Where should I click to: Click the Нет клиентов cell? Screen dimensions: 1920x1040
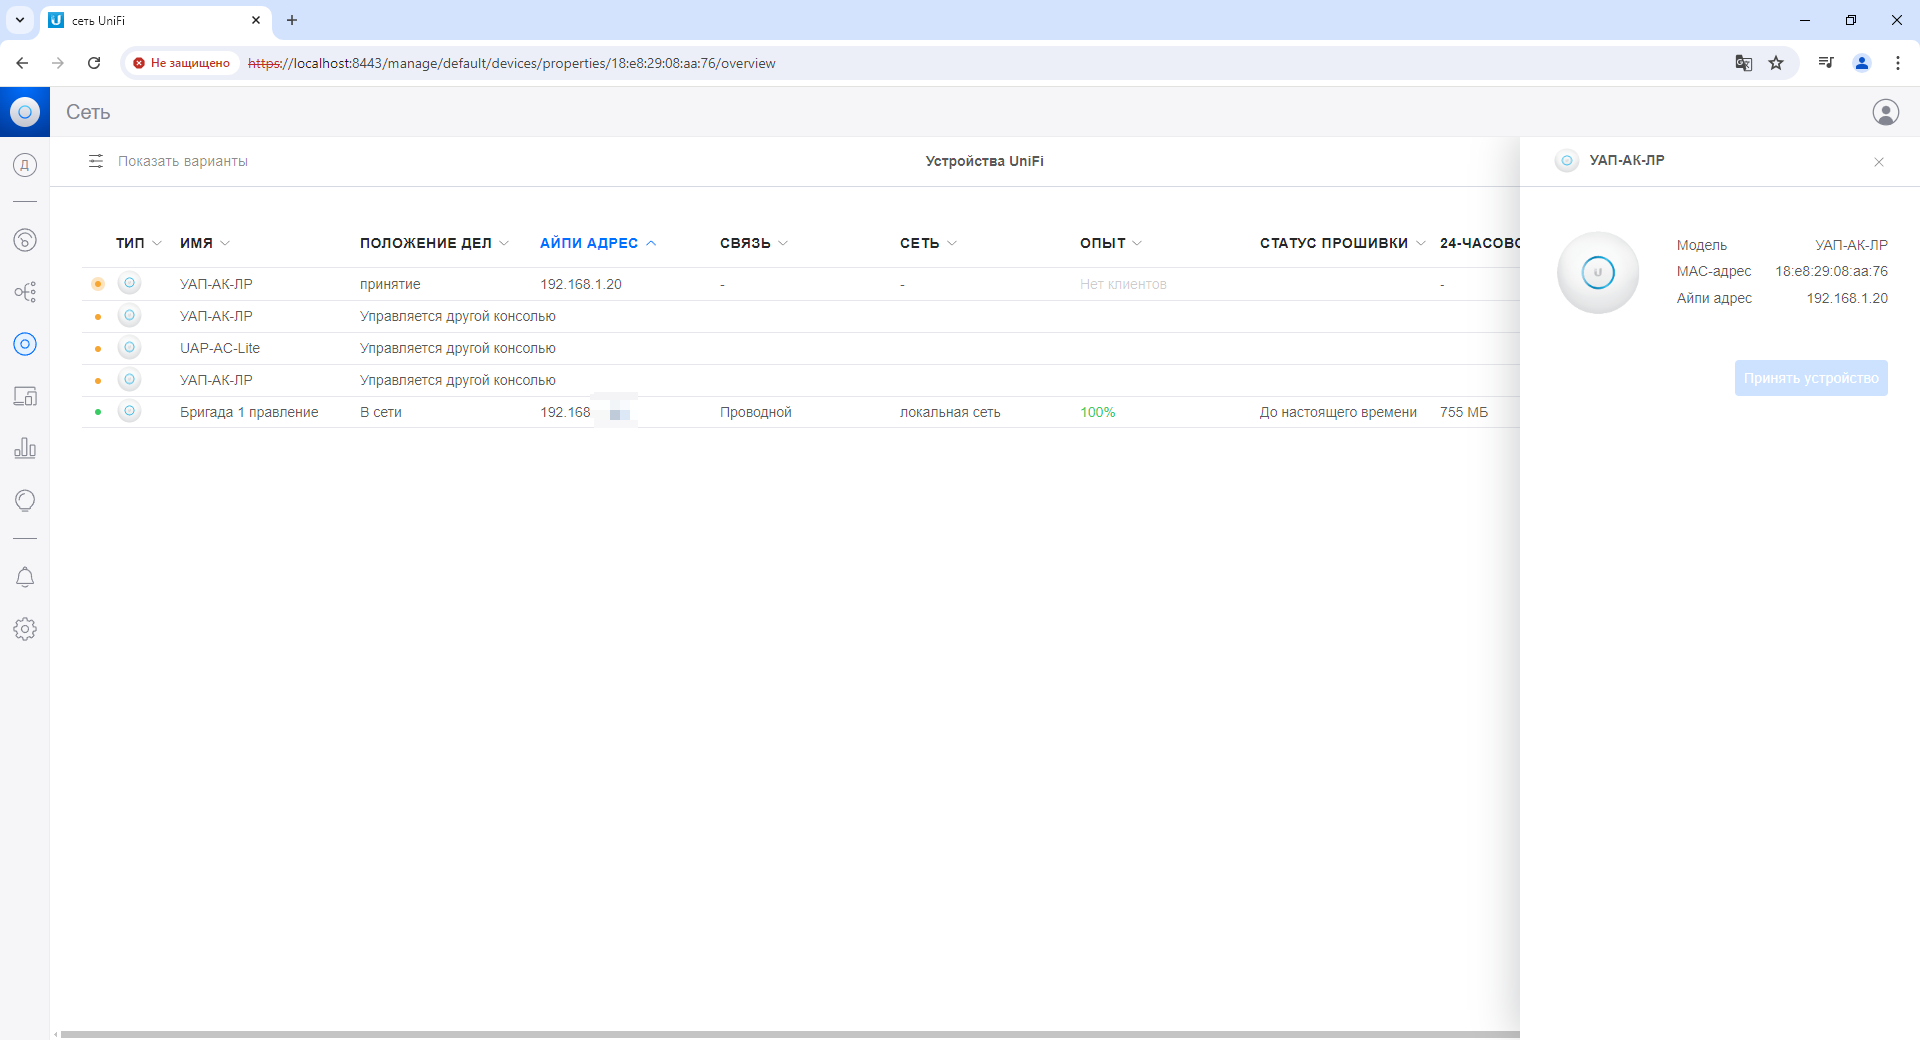pos(1123,284)
